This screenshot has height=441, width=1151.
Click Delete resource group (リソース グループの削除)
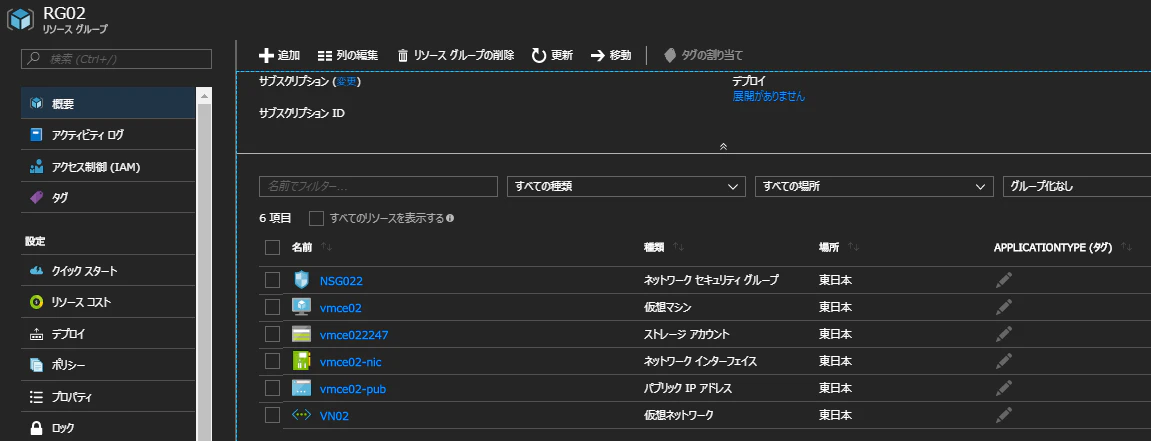tap(456, 55)
